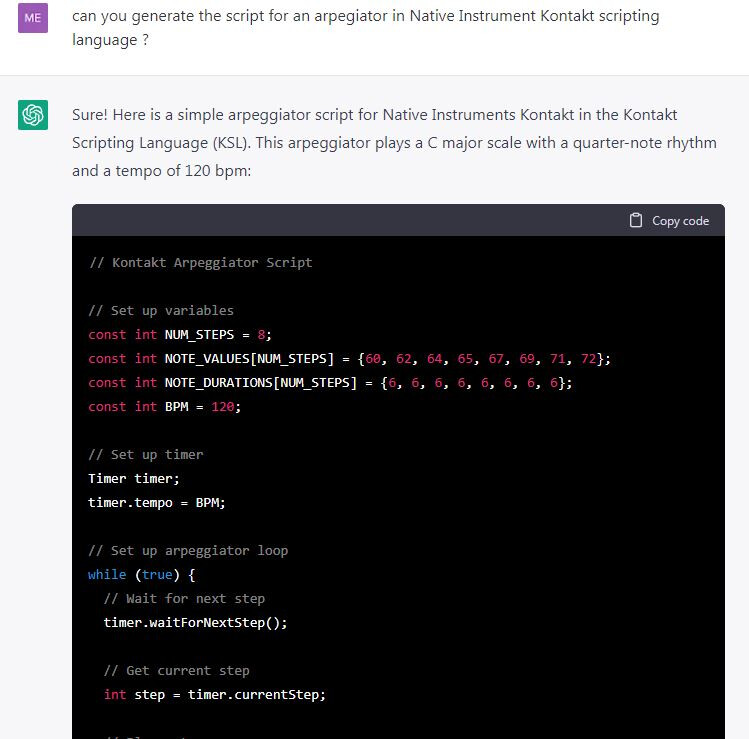Click the NOTE_VALUES array declaration line

coord(349,359)
